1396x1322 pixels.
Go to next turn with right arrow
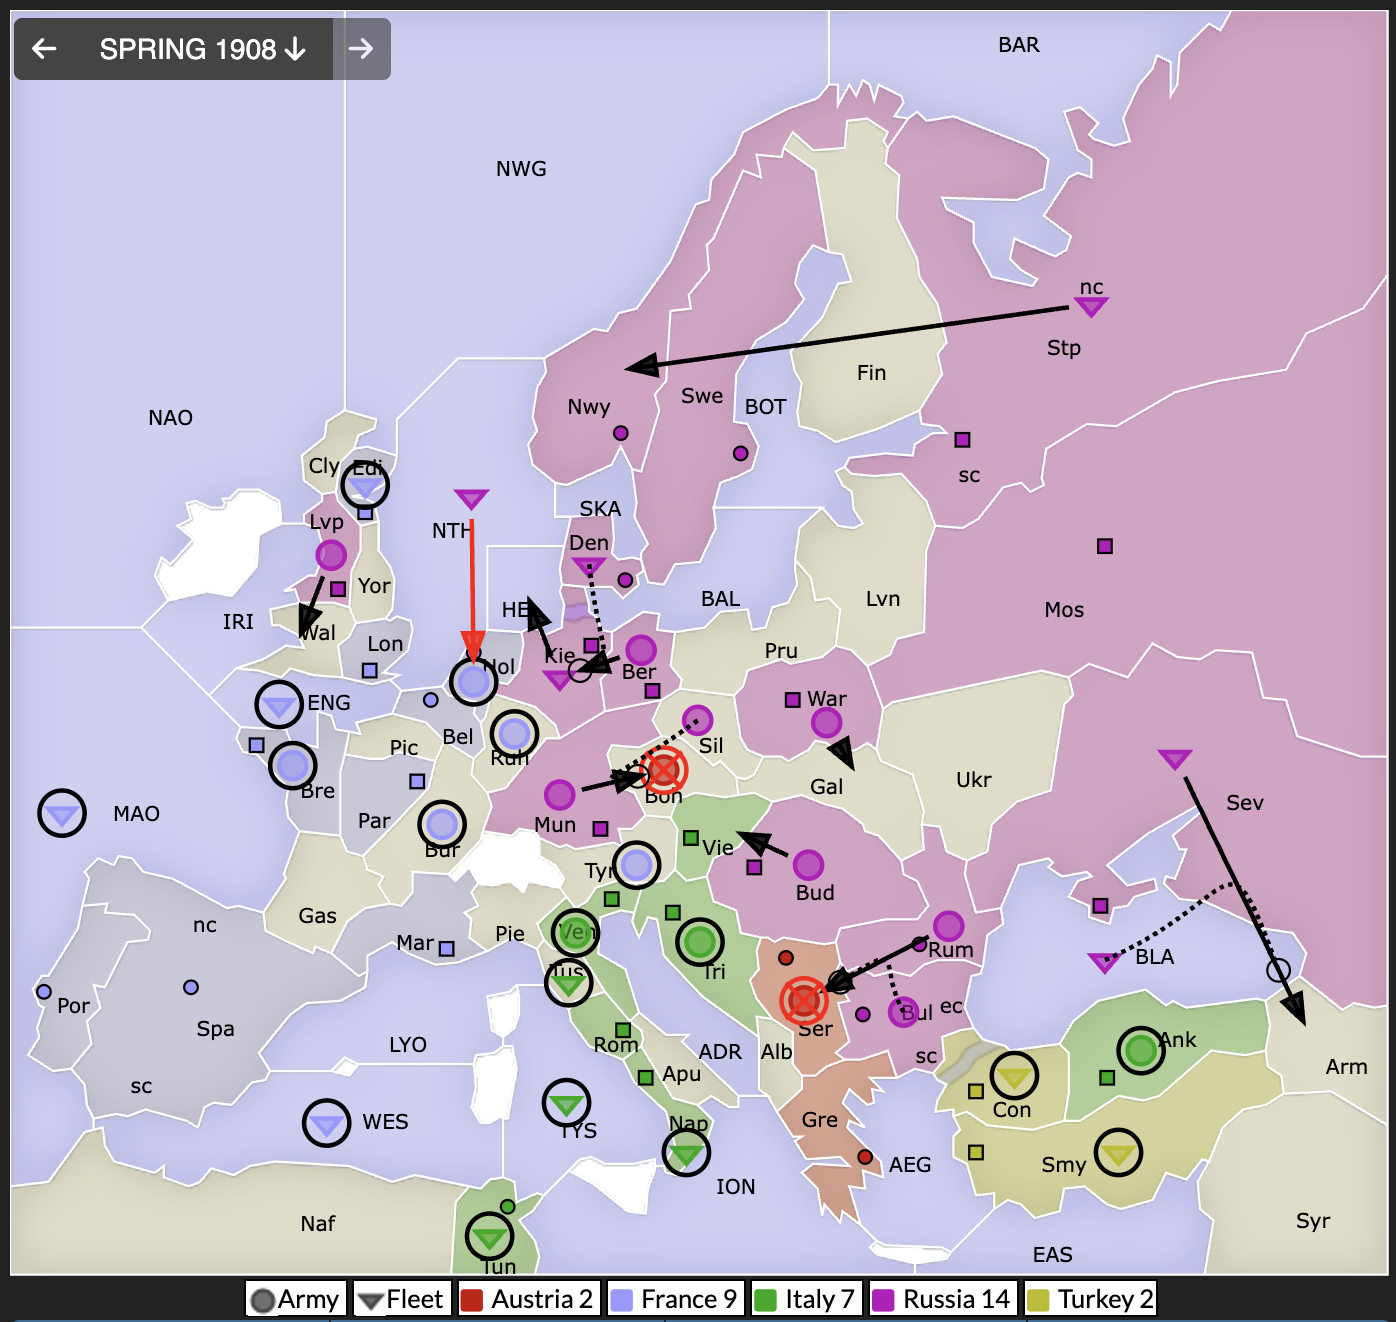pyautogui.click(x=361, y=48)
